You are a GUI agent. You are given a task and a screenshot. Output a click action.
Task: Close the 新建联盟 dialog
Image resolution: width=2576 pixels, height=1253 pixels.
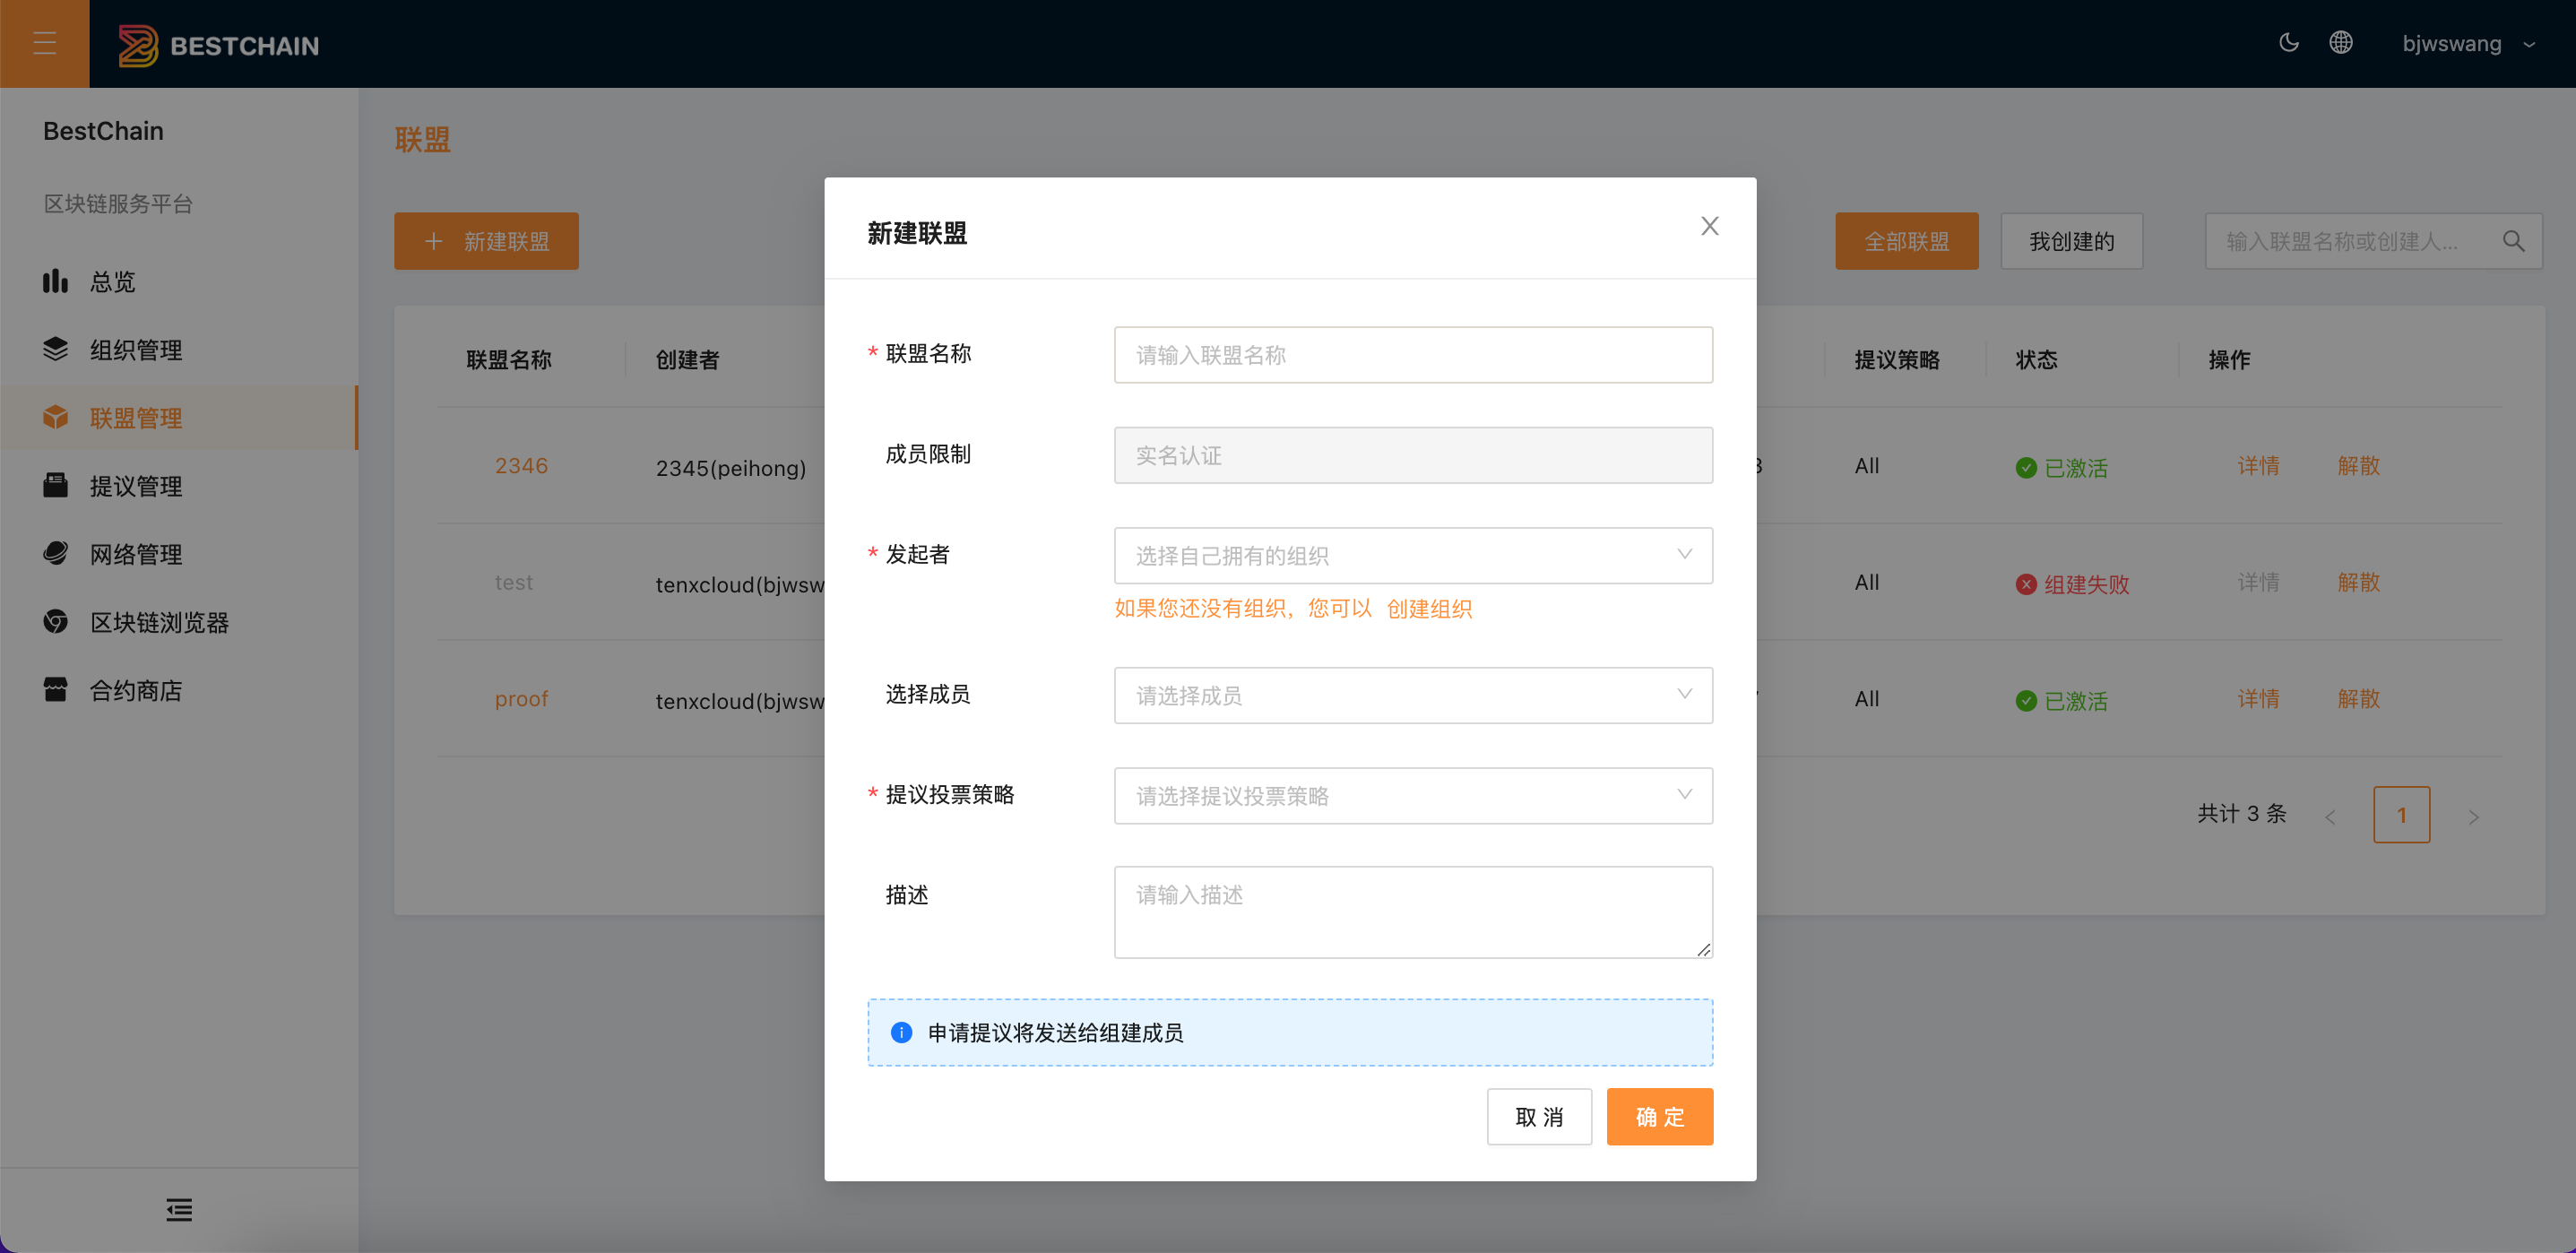1709,226
